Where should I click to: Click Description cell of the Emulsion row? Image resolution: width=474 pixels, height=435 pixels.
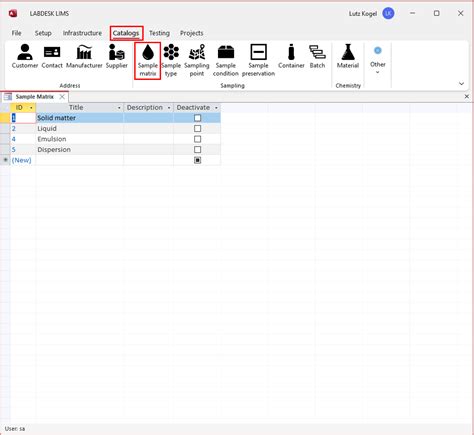coord(148,139)
